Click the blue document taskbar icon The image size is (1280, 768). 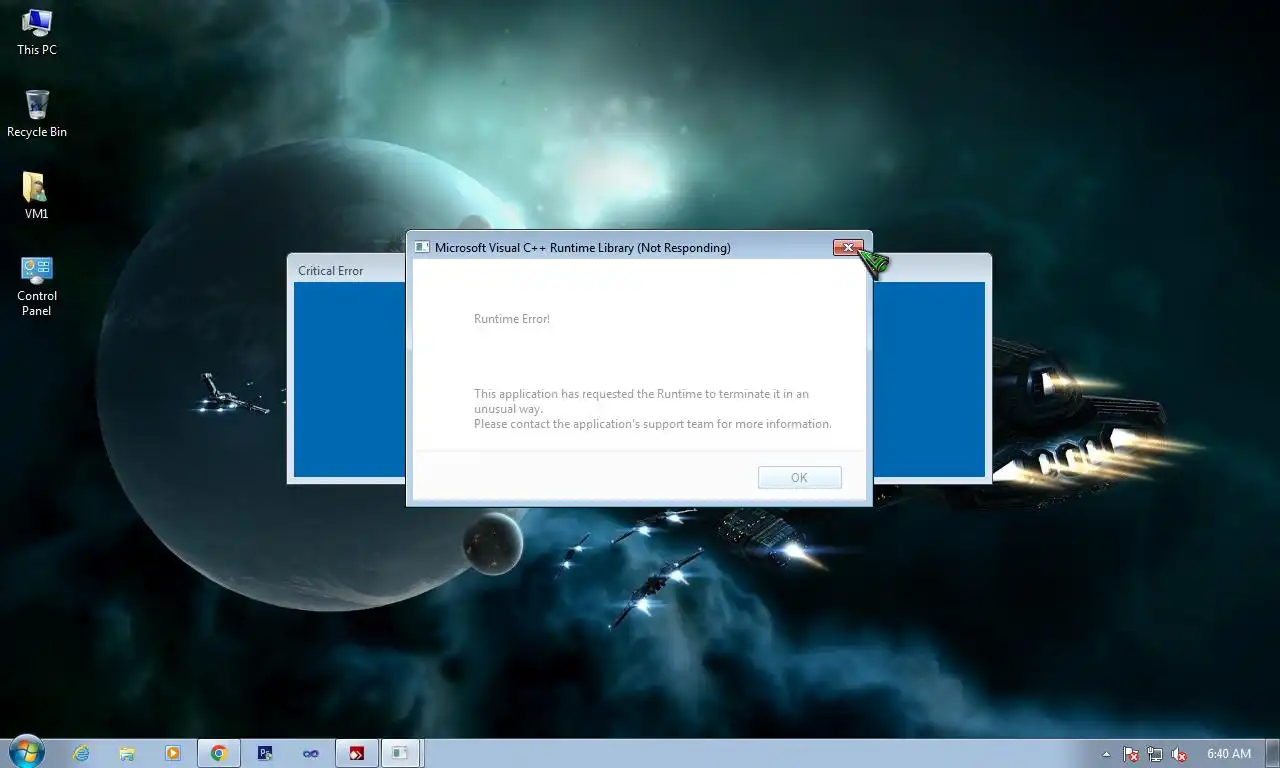tap(265, 753)
